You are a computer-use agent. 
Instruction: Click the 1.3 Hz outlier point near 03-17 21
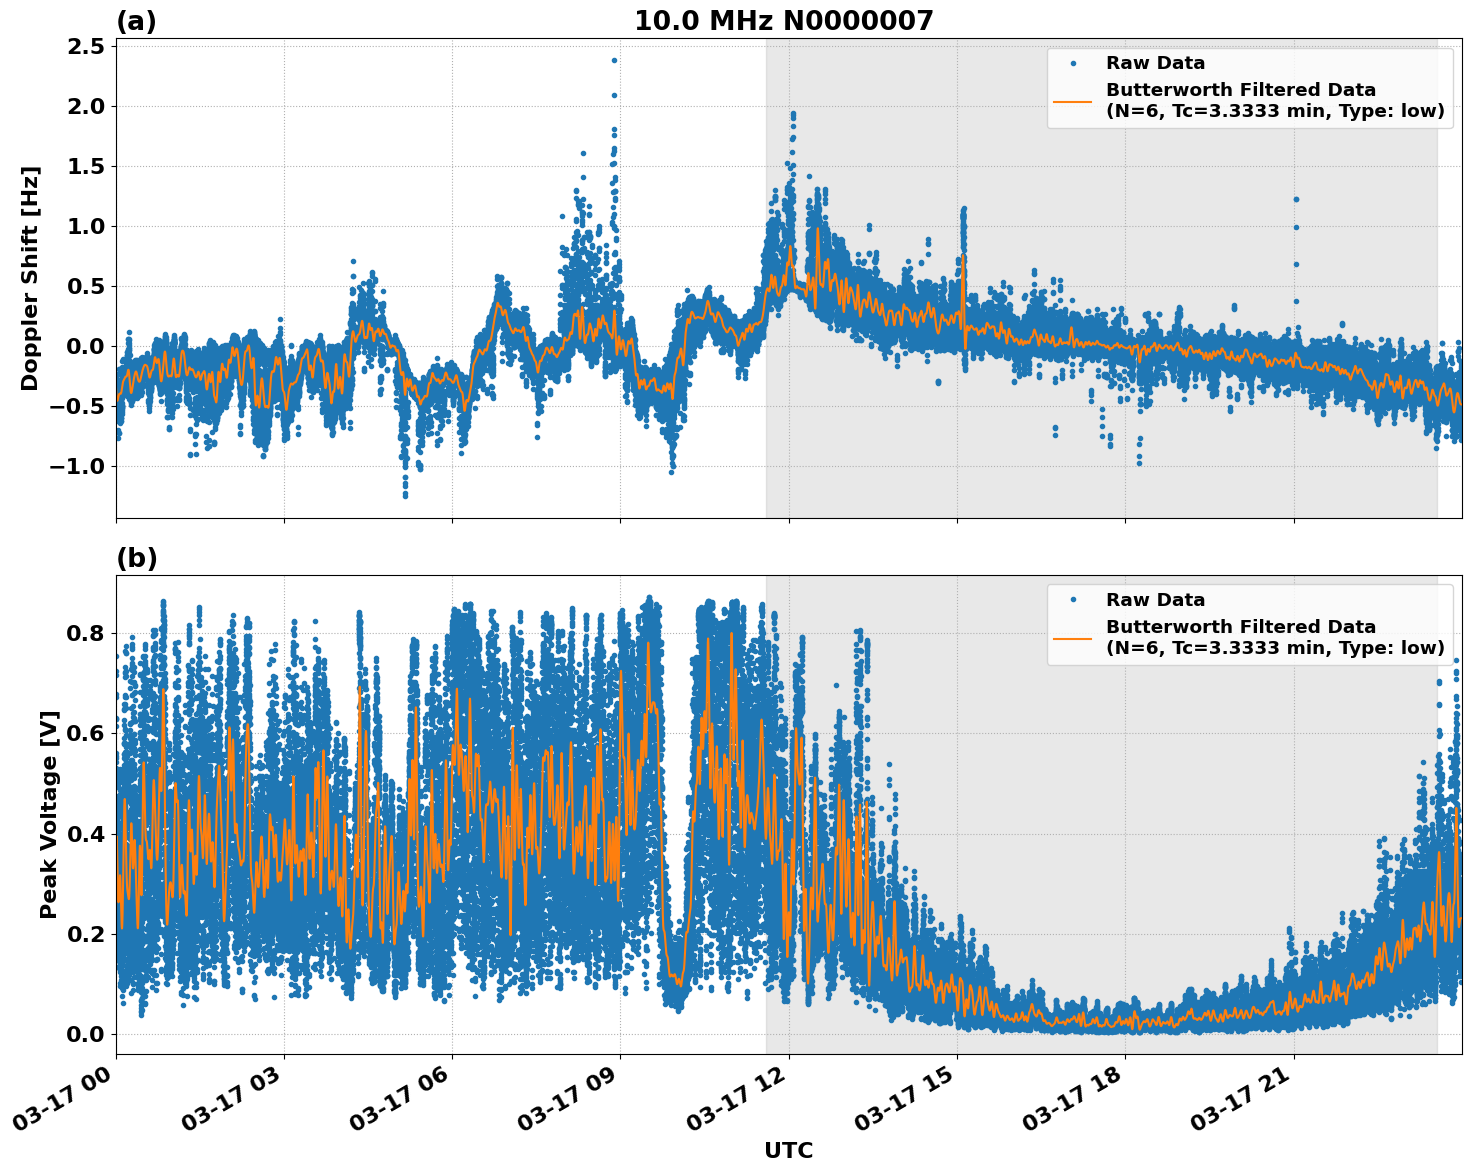pos(1296,200)
